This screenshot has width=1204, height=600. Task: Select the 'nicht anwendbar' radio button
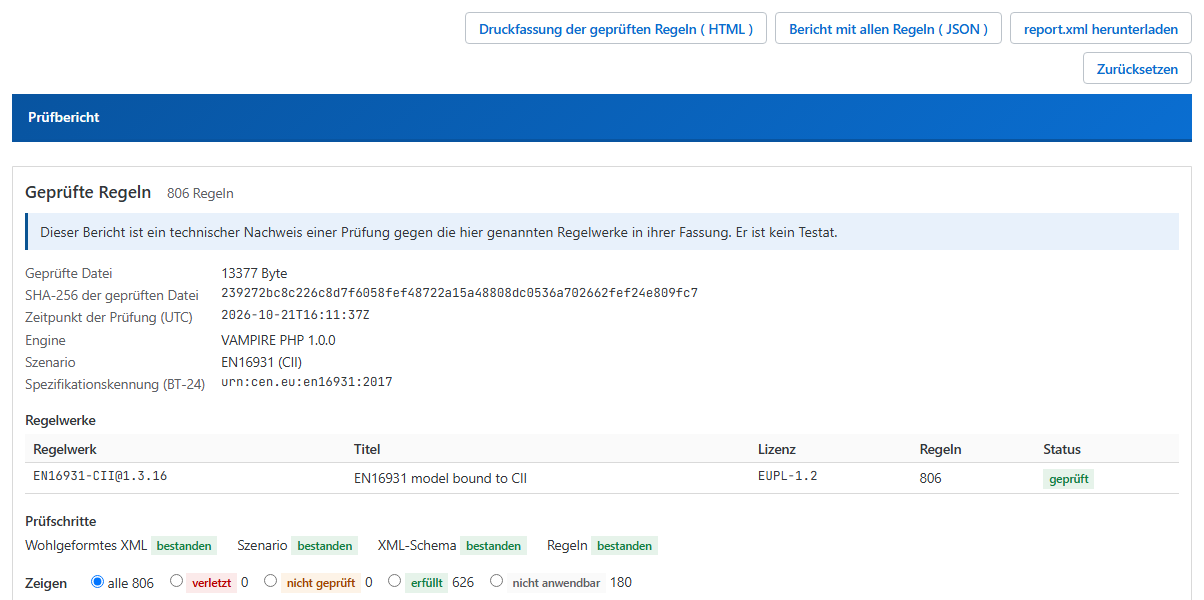click(496, 581)
